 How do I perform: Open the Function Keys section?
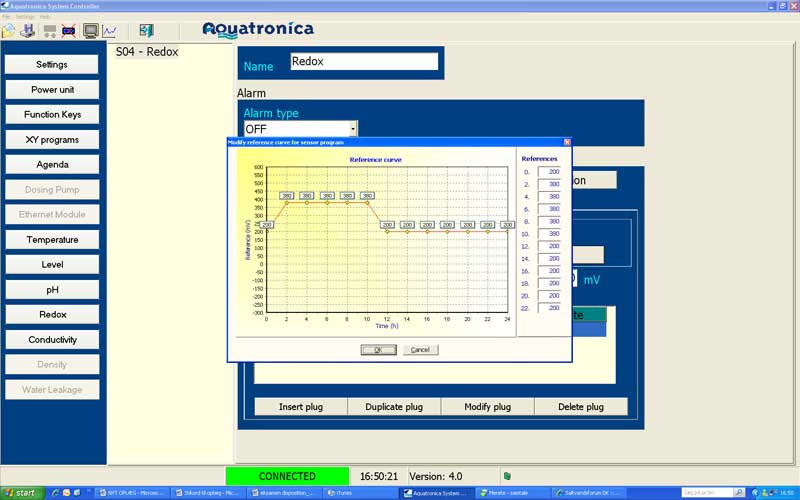pos(52,114)
